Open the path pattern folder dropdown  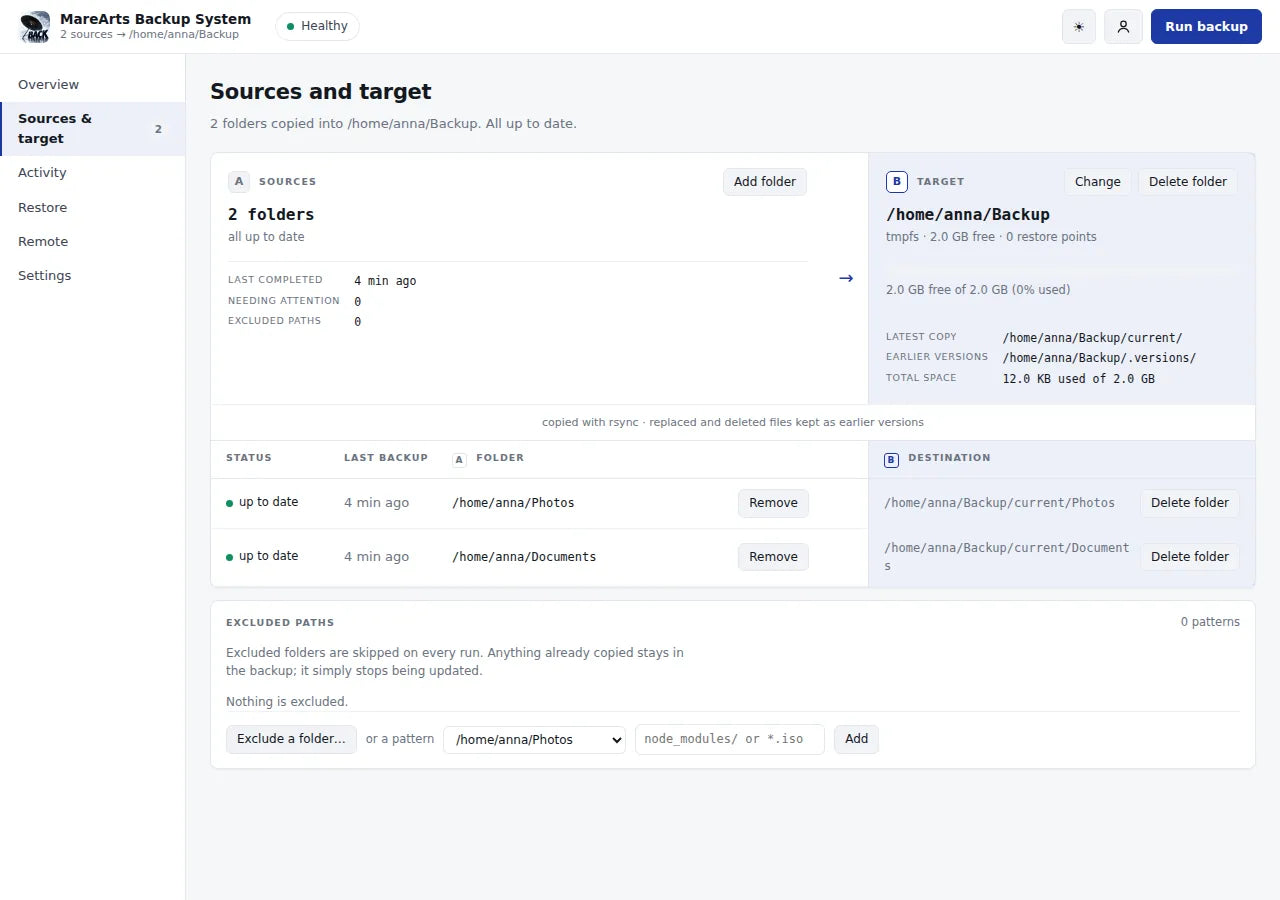point(534,740)
